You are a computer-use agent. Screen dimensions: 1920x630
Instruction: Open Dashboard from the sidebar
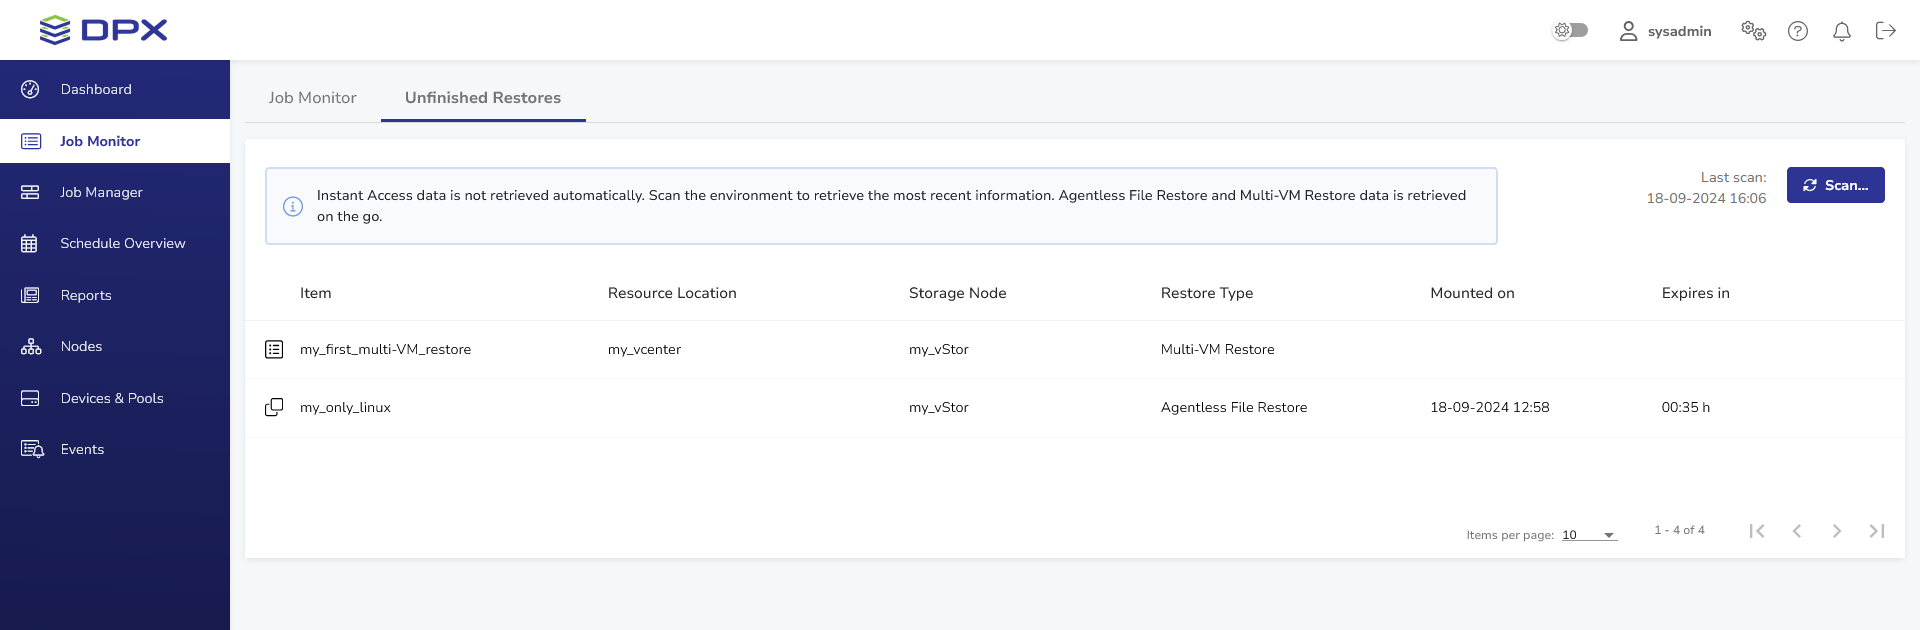coord(96,89)
